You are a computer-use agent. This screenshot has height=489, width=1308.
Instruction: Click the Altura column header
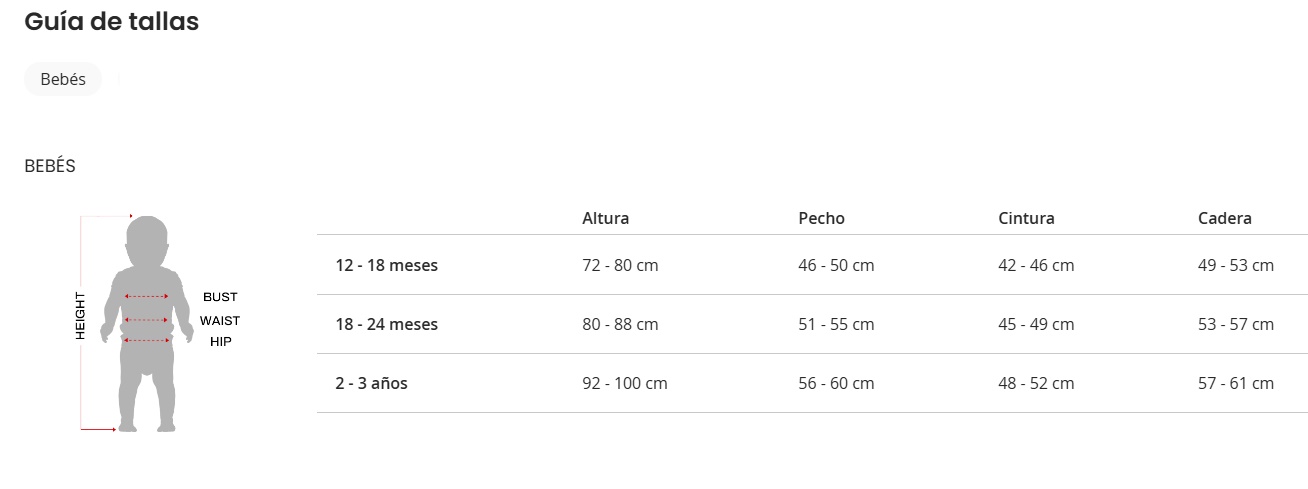point(606,218)
